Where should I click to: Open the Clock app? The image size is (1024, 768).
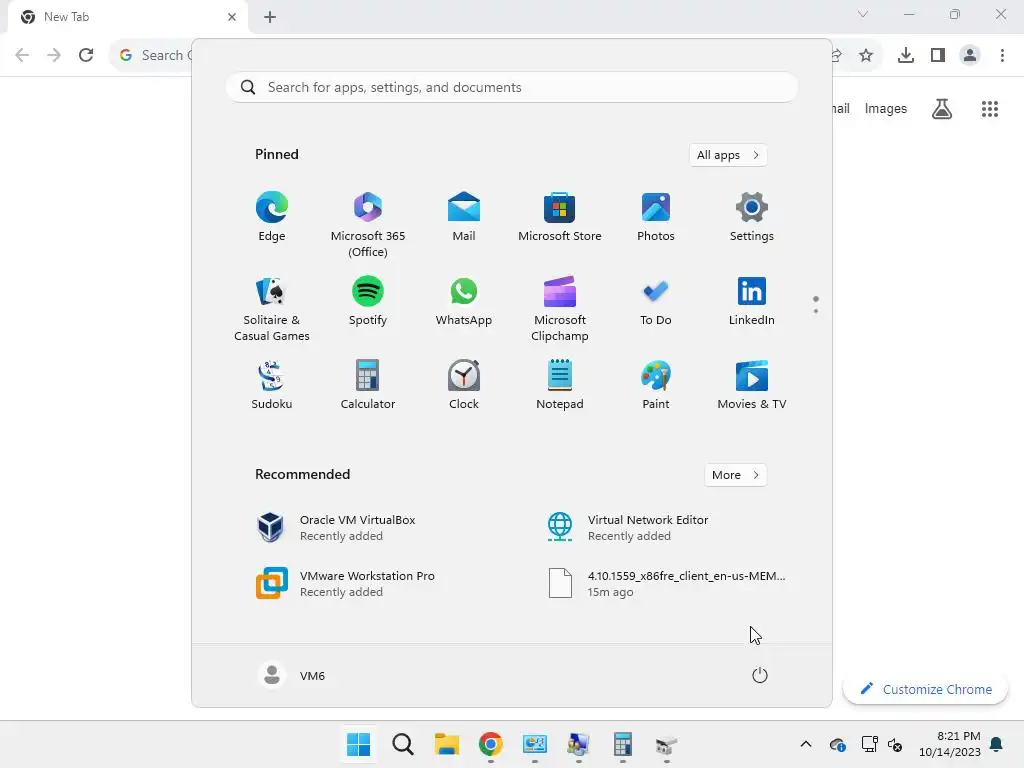(464, 384)
